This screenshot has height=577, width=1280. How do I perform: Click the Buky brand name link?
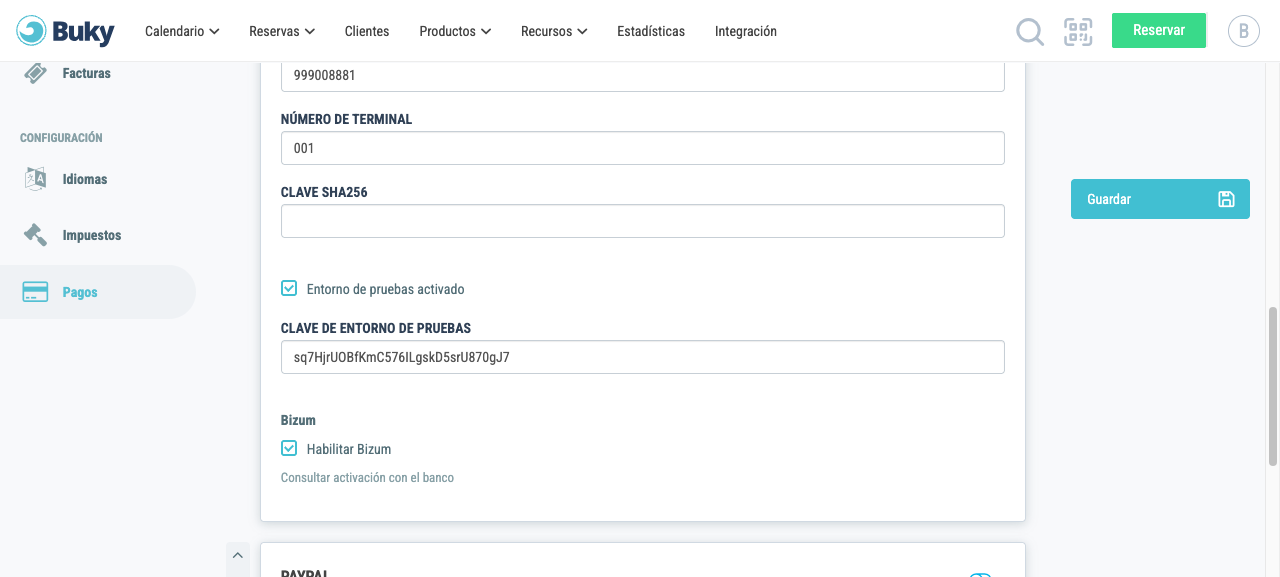[x=83, y=32]
